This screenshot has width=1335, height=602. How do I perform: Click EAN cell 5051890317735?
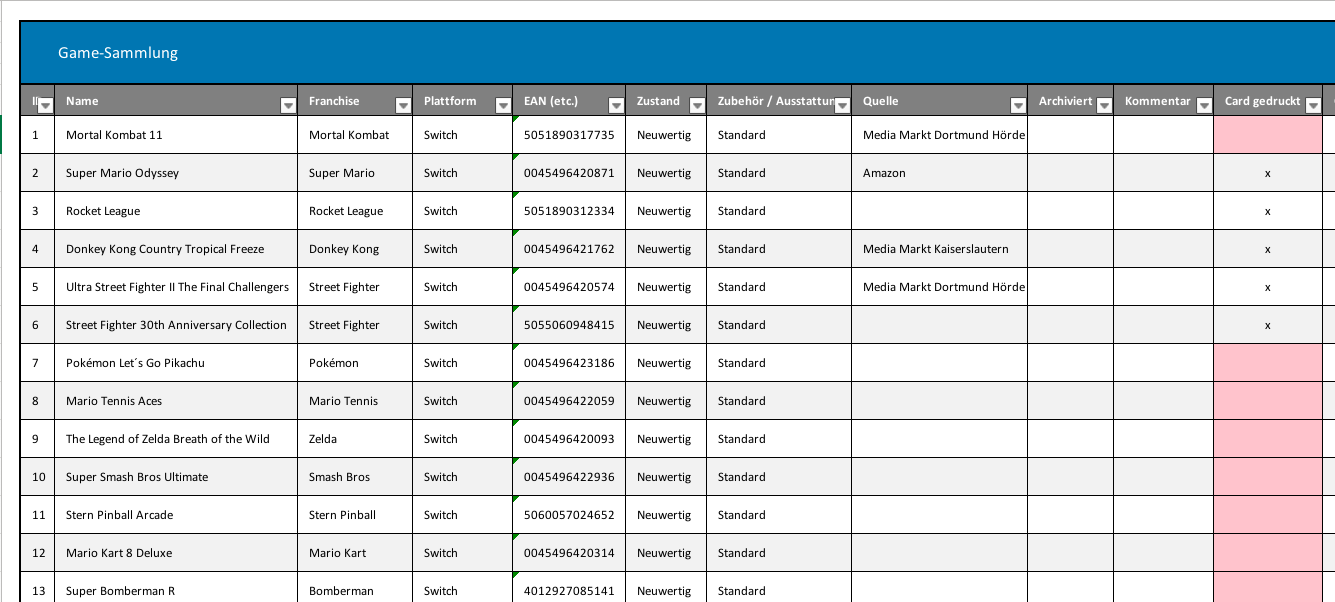pyautogui.click(x=569, y=135)
